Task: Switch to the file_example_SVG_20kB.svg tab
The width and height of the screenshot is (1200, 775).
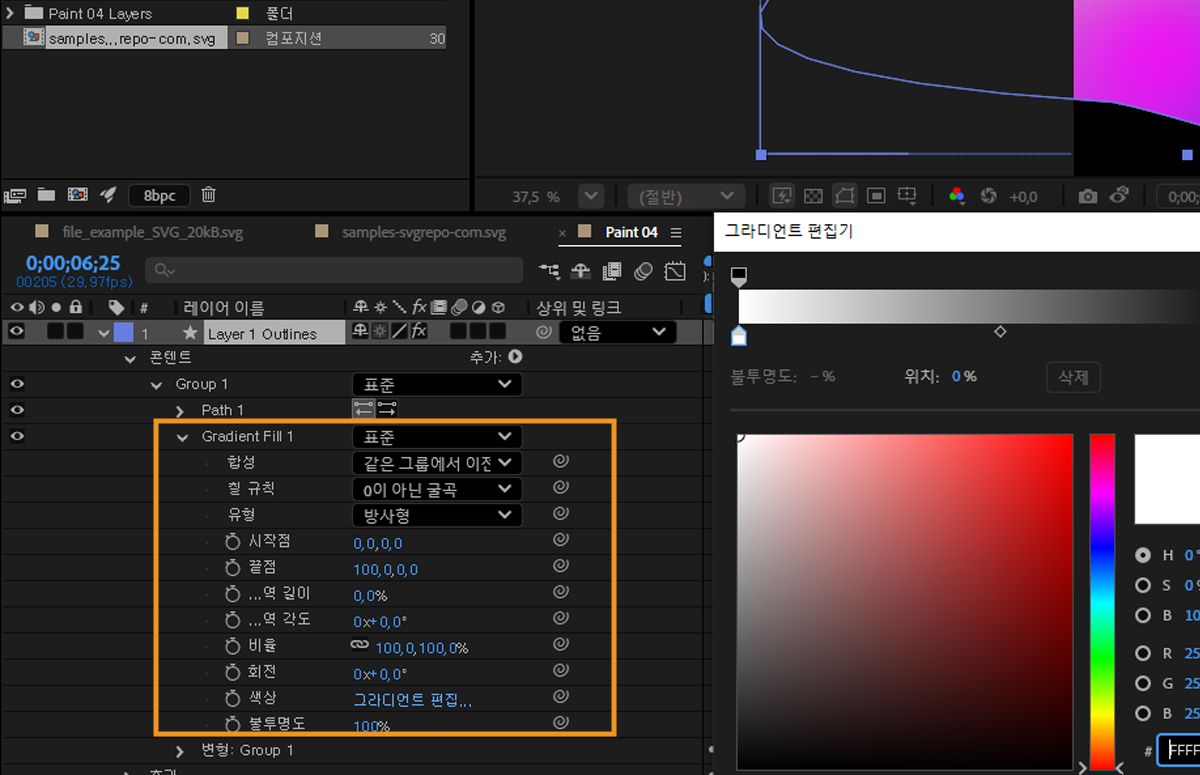Action: click(152, 231)
